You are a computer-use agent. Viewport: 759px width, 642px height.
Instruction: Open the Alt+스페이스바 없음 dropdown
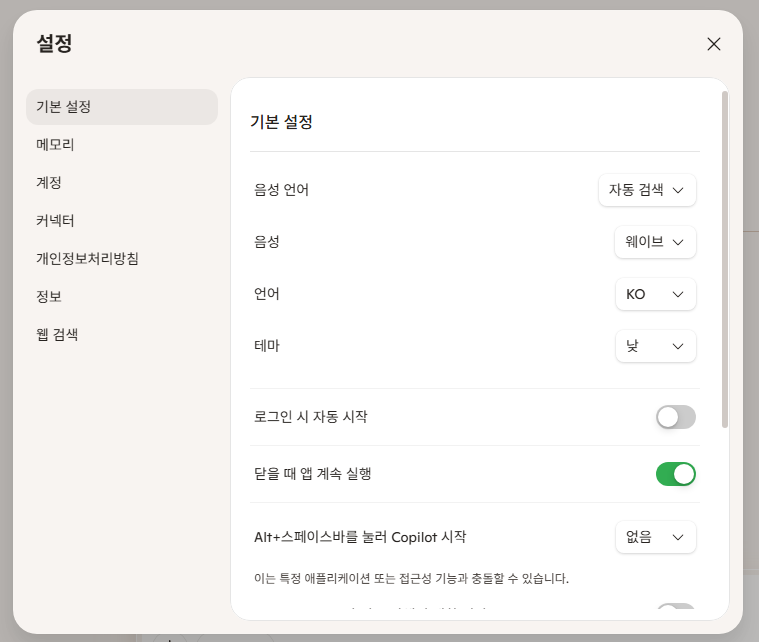655,536
